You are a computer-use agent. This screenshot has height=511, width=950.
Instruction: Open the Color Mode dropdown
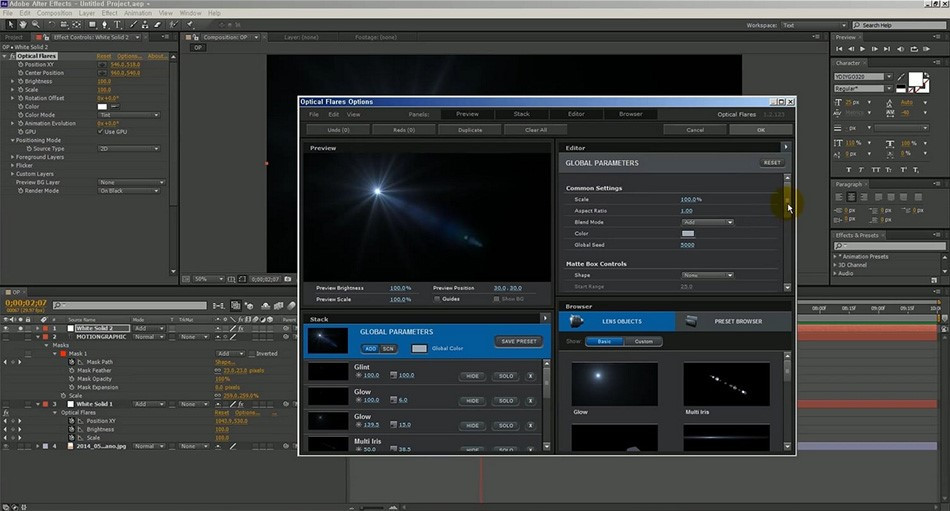[x=129, y=115]
